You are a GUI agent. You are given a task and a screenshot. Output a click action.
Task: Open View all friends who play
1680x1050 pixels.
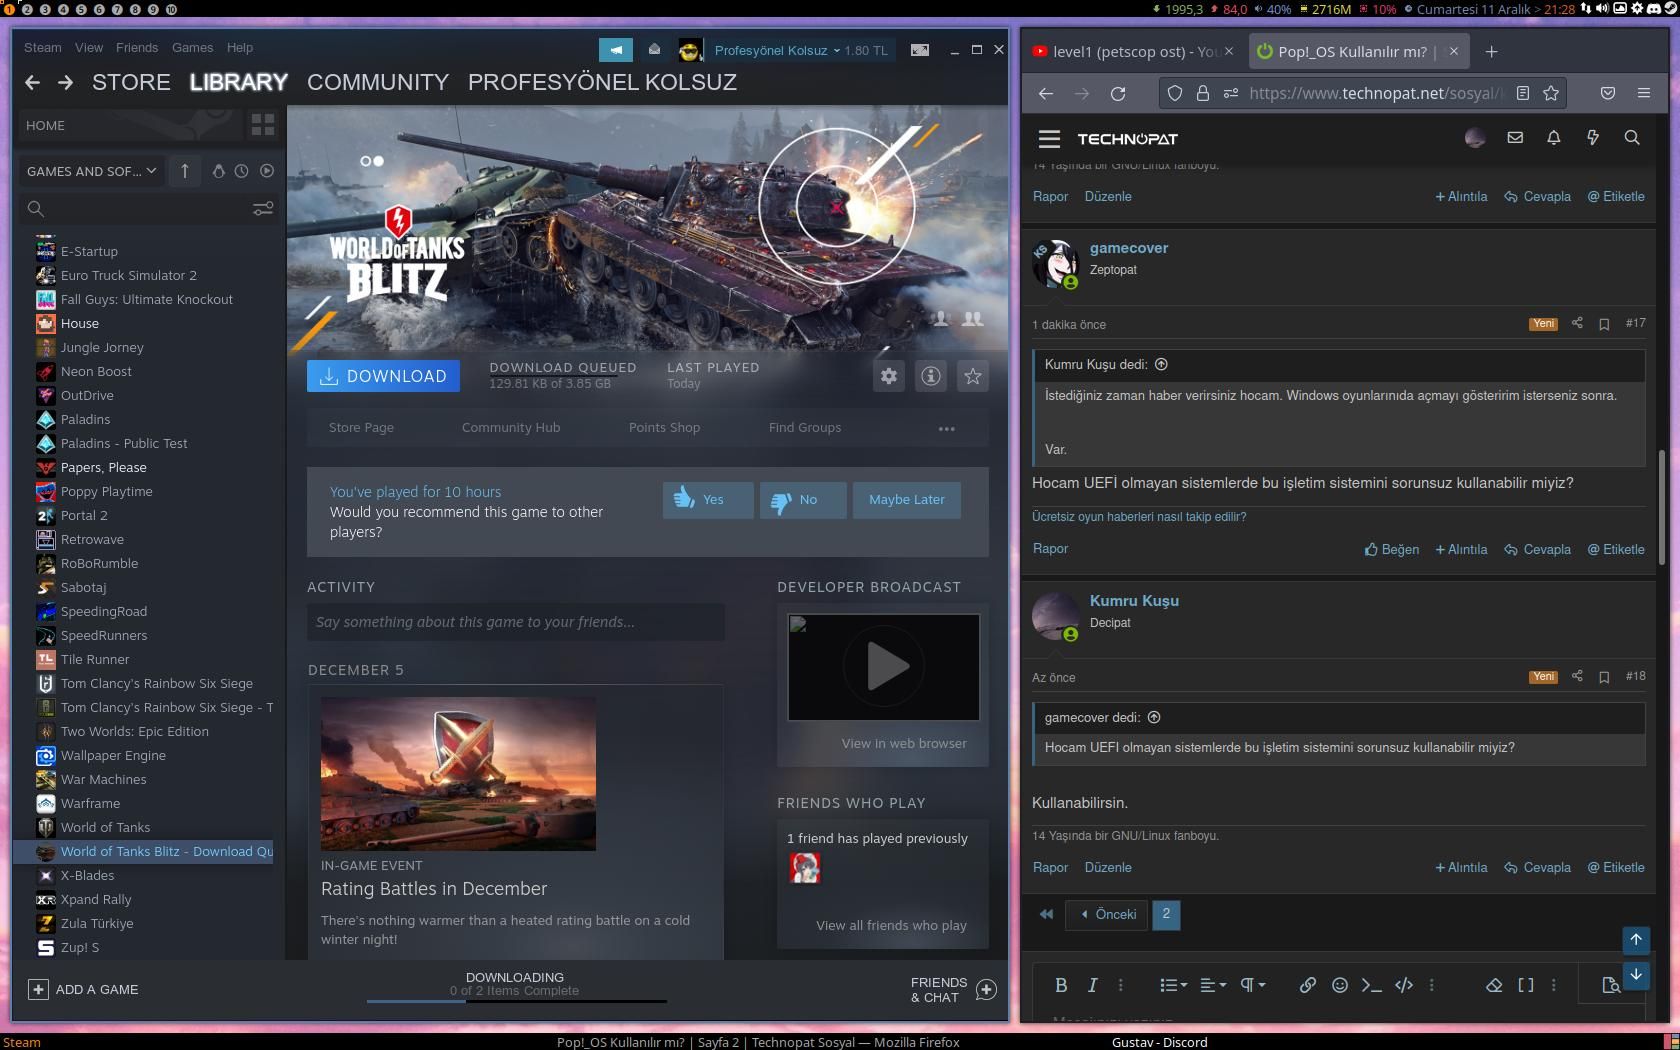click(891, 926)
